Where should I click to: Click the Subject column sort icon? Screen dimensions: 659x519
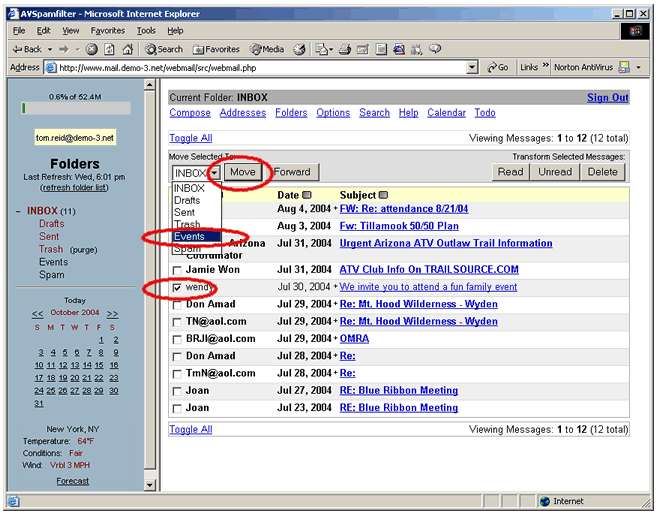pyautogui.click(x=384, y=195)
